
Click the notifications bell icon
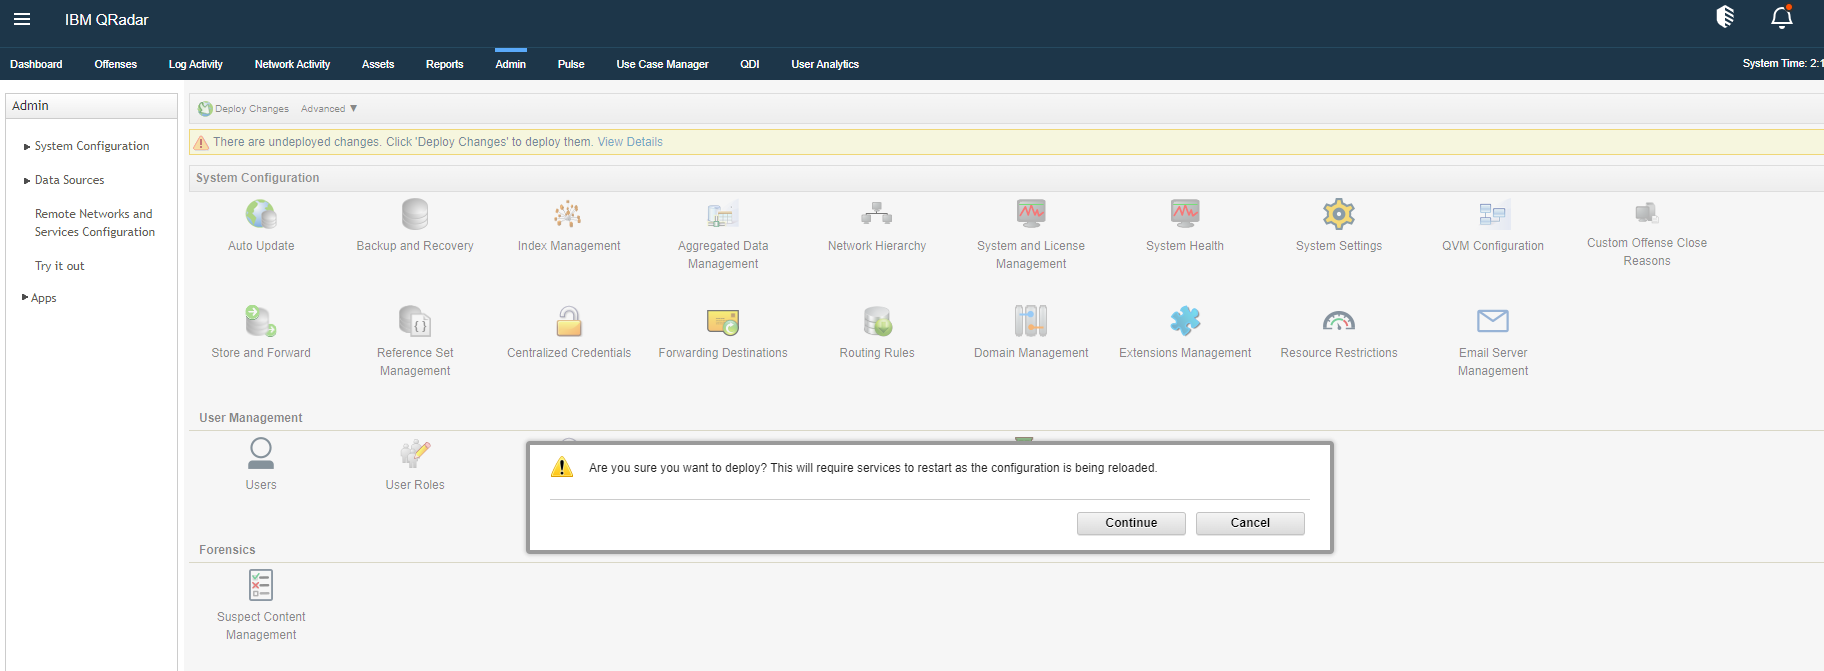[x=1782, y=17]
